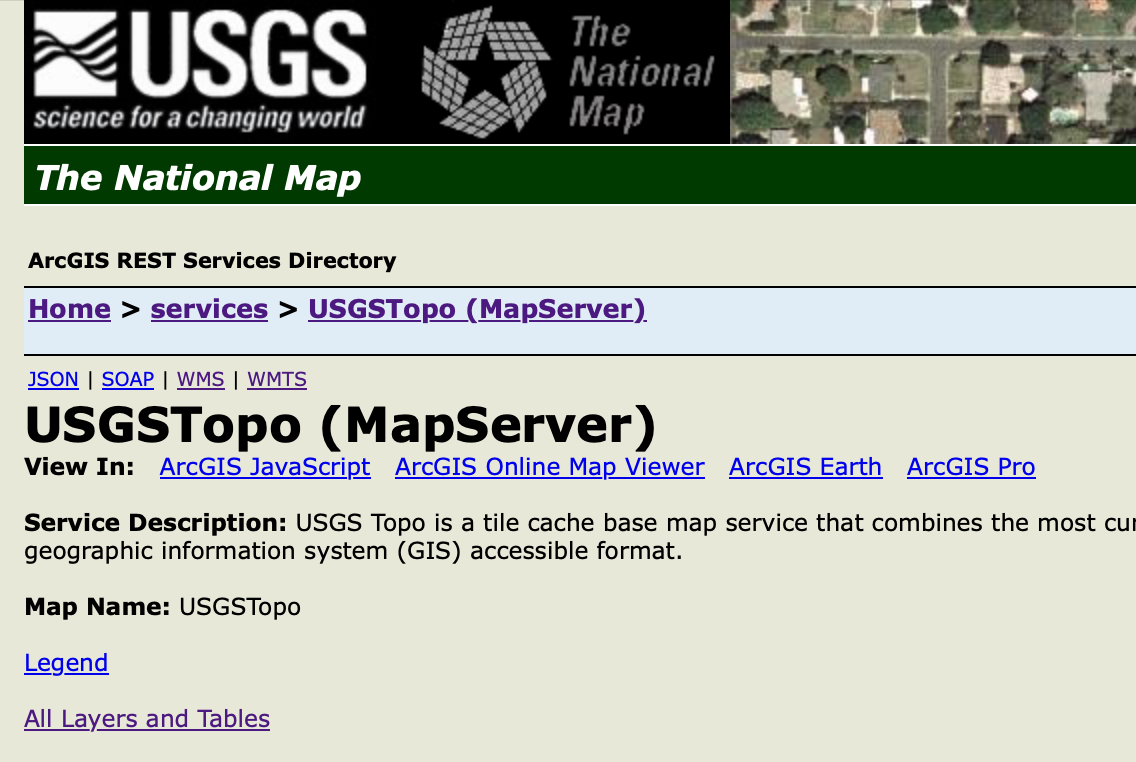
Task: Click the green 'The National Map' title bar
Action: 580,175
